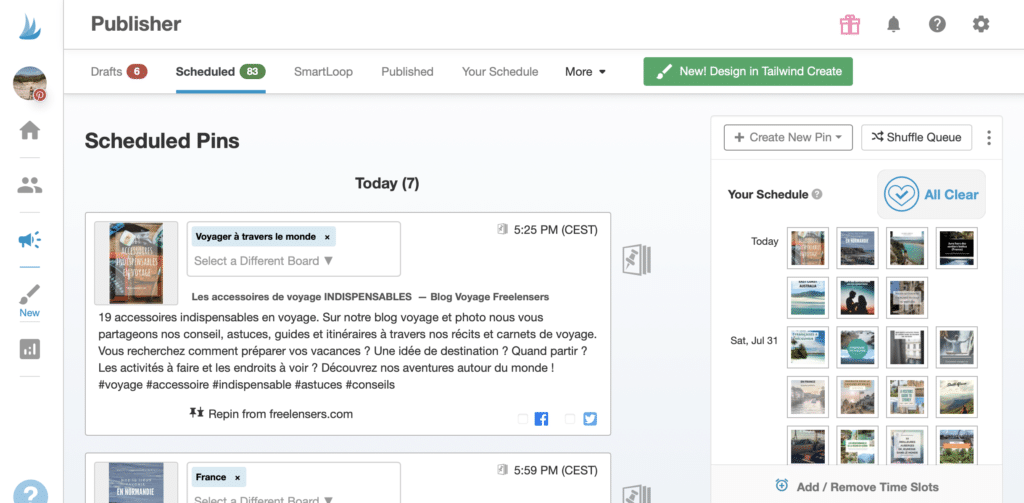Viewport: 1024px width, 503px height.
Task: Open the notifications bell icon
Action: coord(893,25)
